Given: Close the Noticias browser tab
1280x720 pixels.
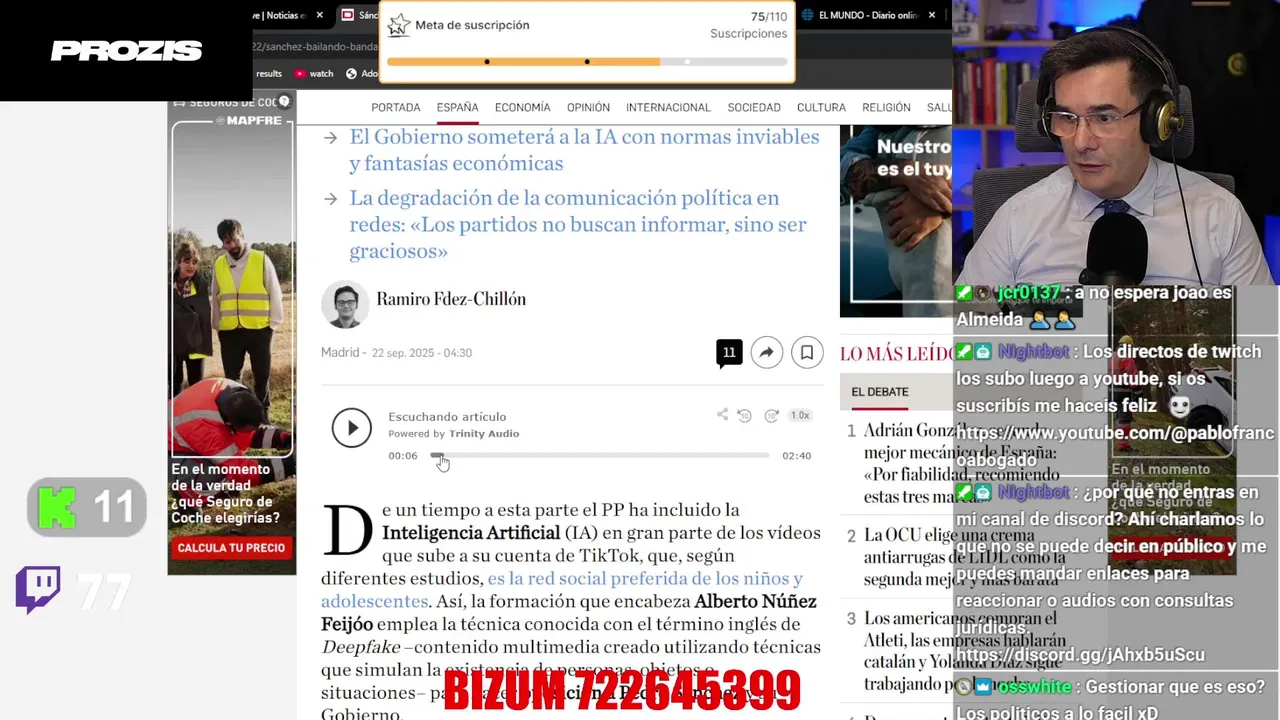Looking at the screenshot, I should click(x=320, y=15).
